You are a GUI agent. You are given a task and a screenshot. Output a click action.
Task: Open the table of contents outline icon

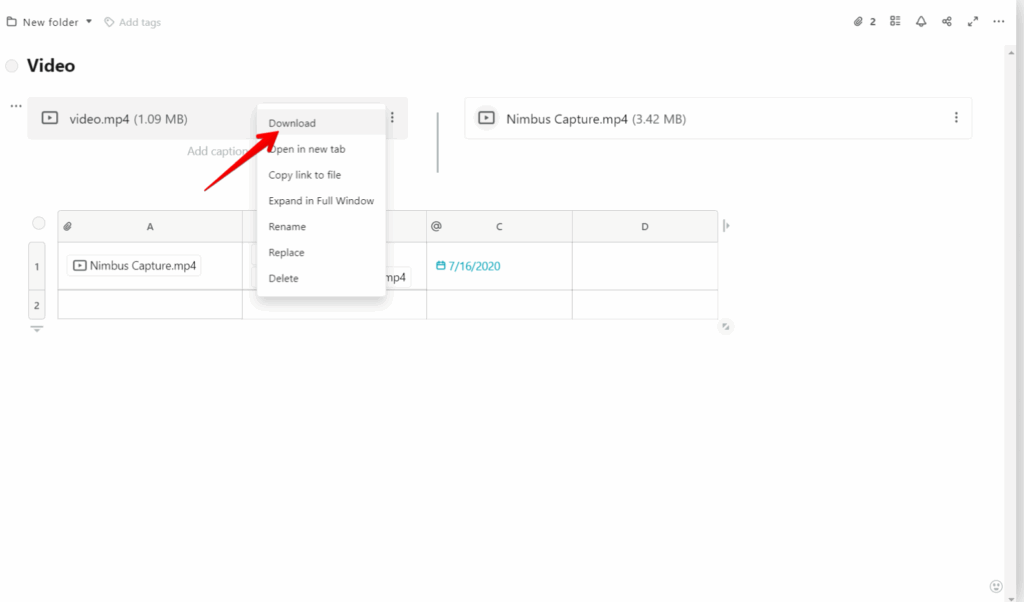pos(896,22)
